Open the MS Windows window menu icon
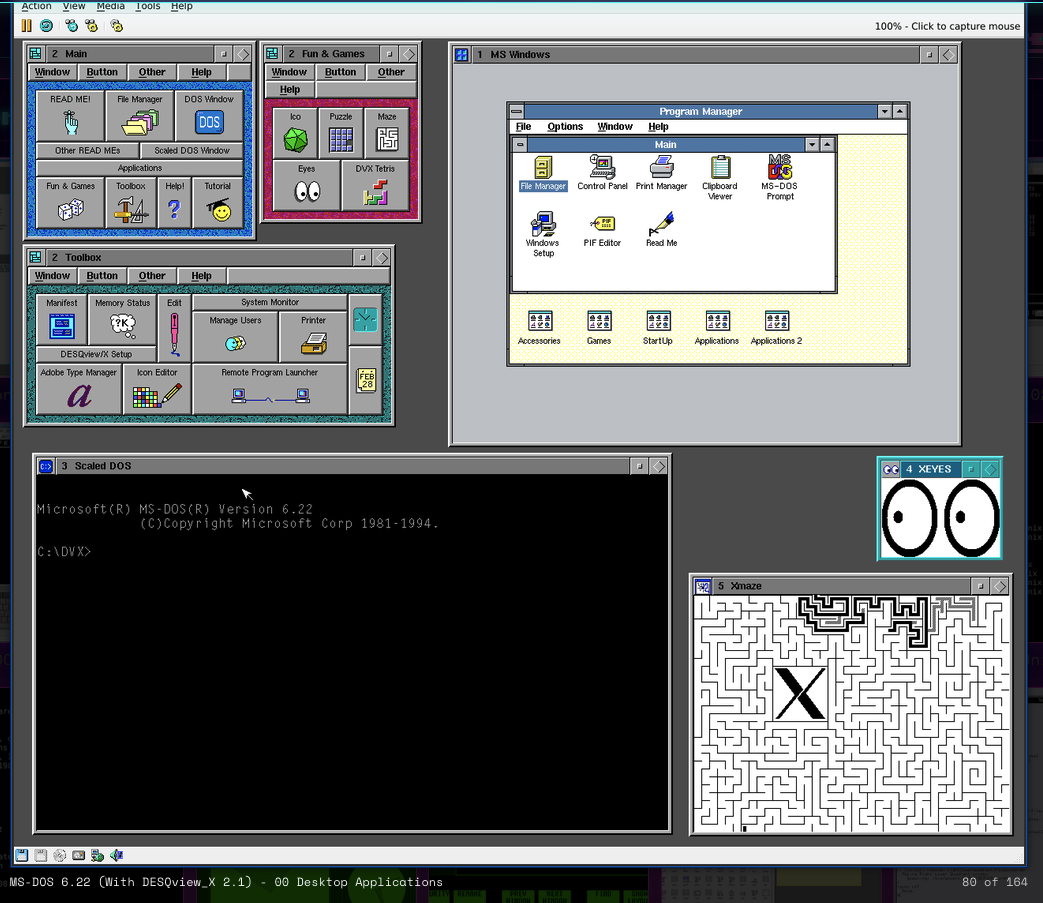1043x903 pixels. pyautogui.click(x=462, y=55)
